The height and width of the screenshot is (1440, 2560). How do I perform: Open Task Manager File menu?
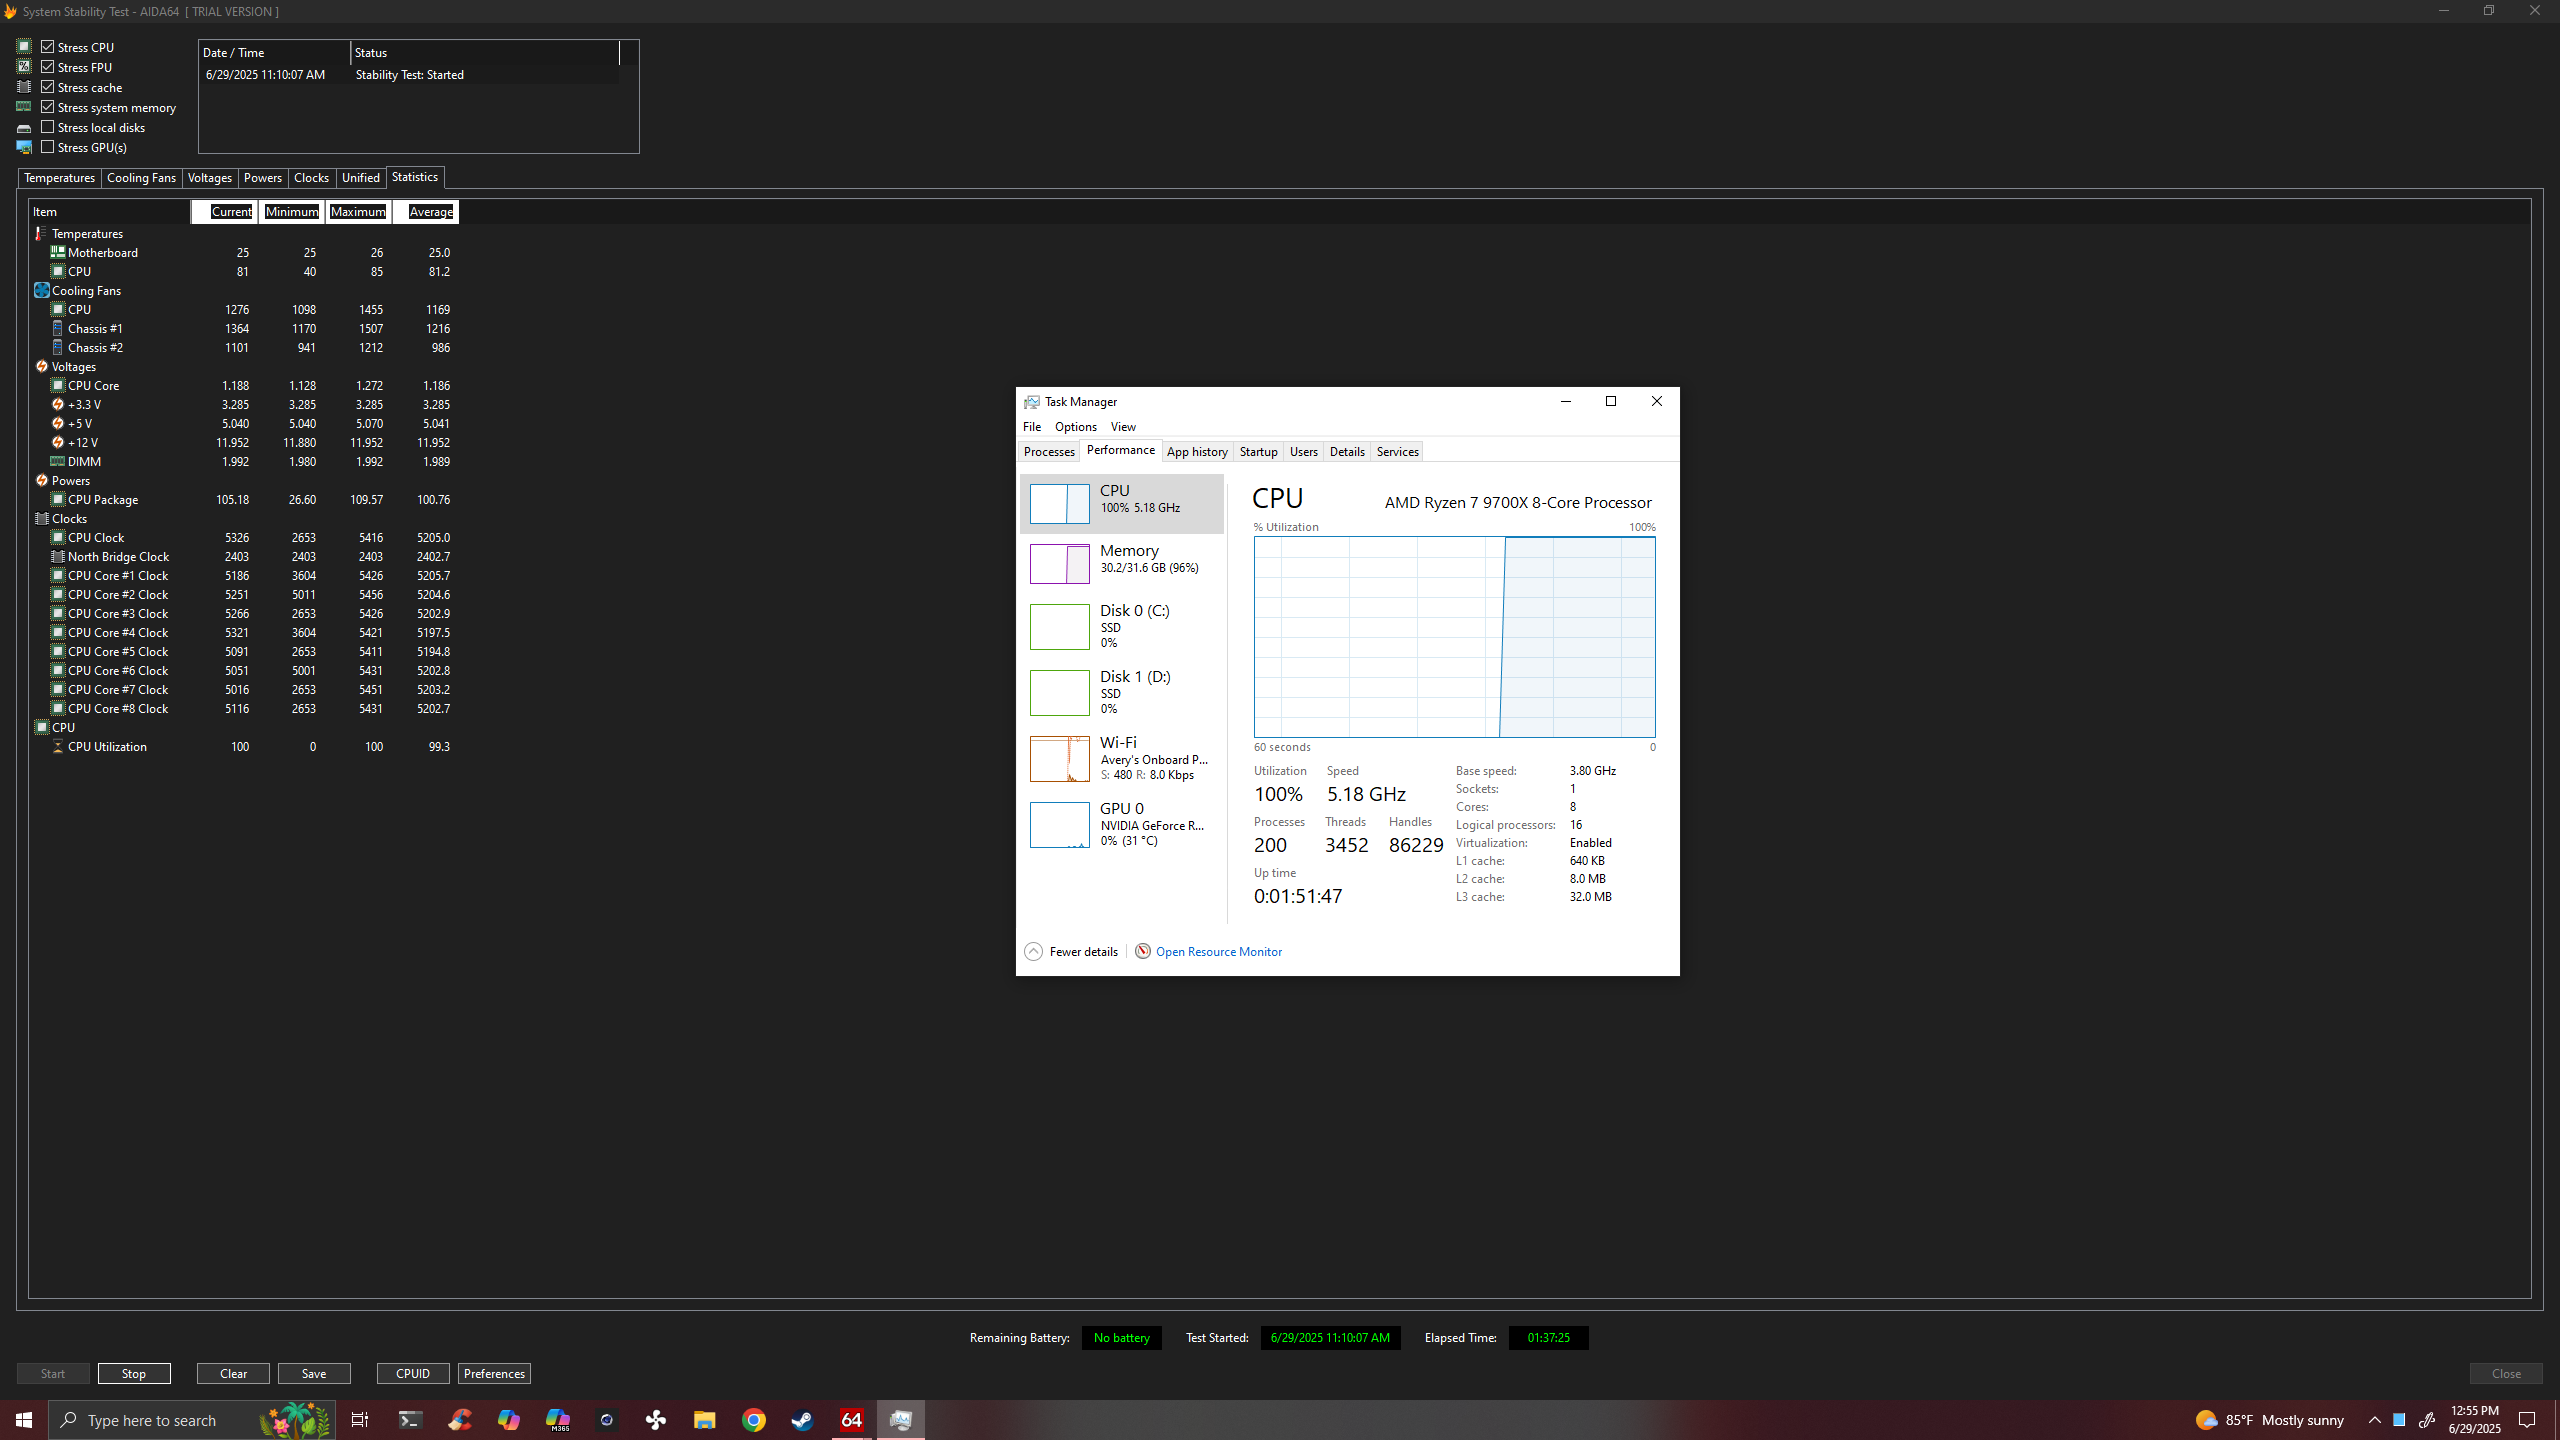tap(1032, 427)
